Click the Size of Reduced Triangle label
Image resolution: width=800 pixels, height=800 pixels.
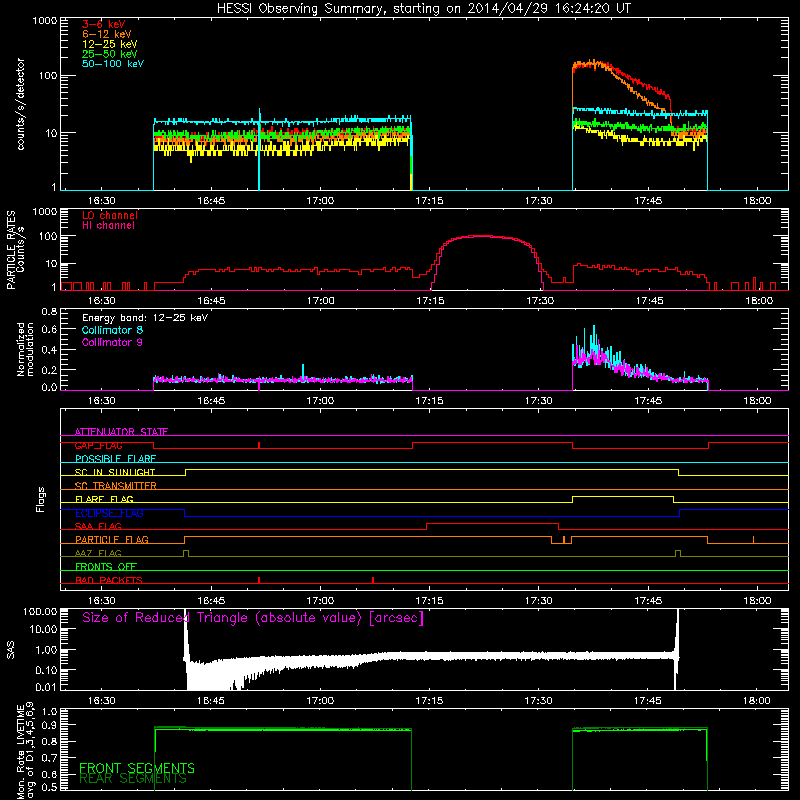253,618
